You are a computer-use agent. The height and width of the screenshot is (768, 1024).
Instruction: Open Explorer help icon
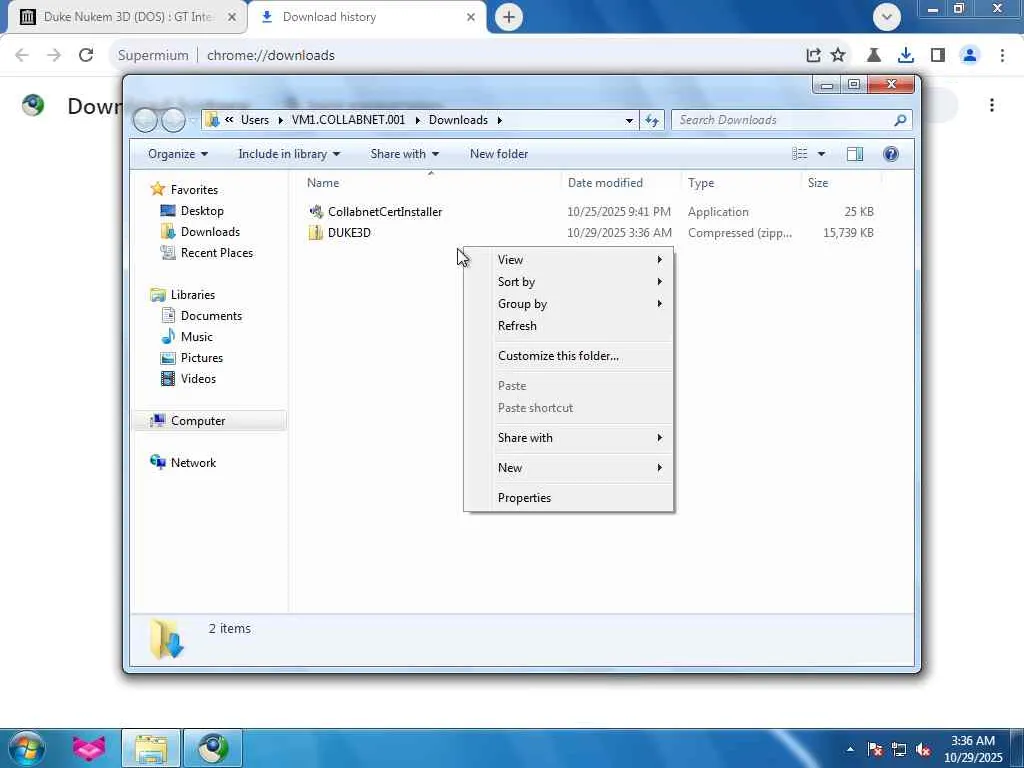[891, 153]
